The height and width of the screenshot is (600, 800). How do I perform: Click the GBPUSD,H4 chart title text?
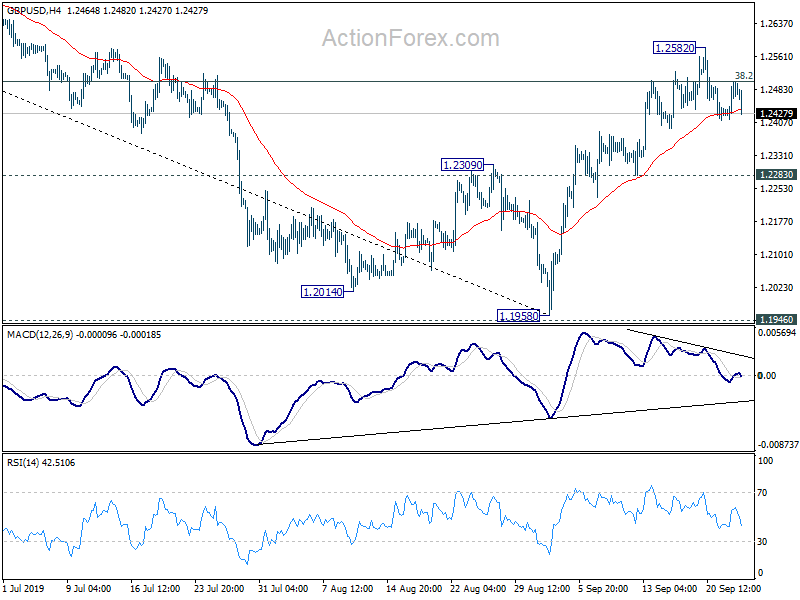click(34, 10)
